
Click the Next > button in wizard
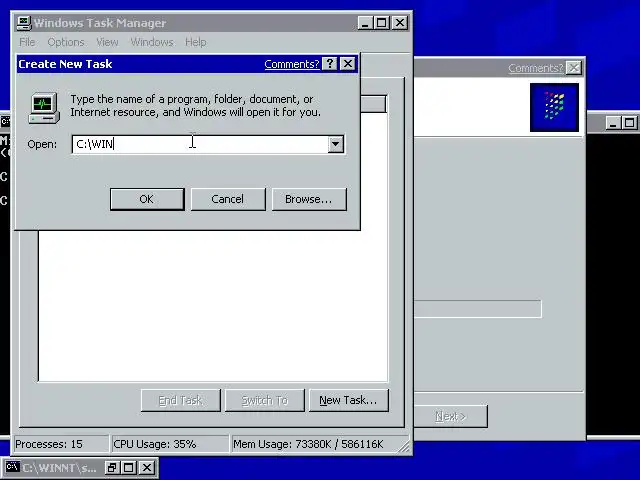click(x=451, y=416)
